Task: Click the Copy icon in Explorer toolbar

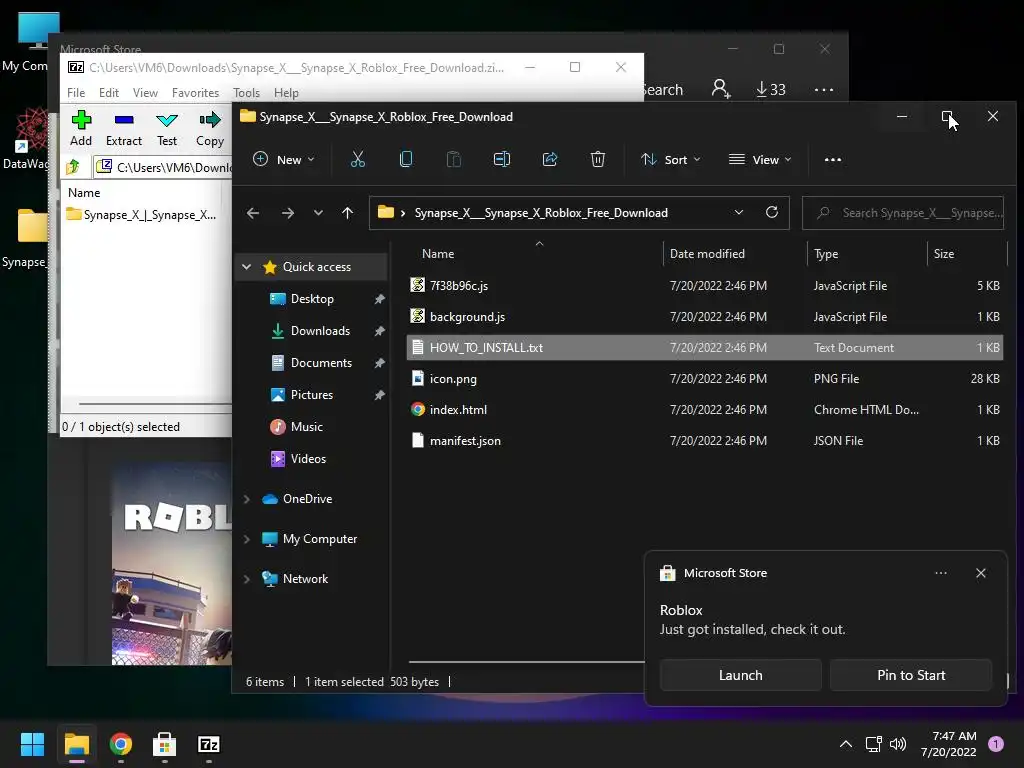Action: coord(406,159)
